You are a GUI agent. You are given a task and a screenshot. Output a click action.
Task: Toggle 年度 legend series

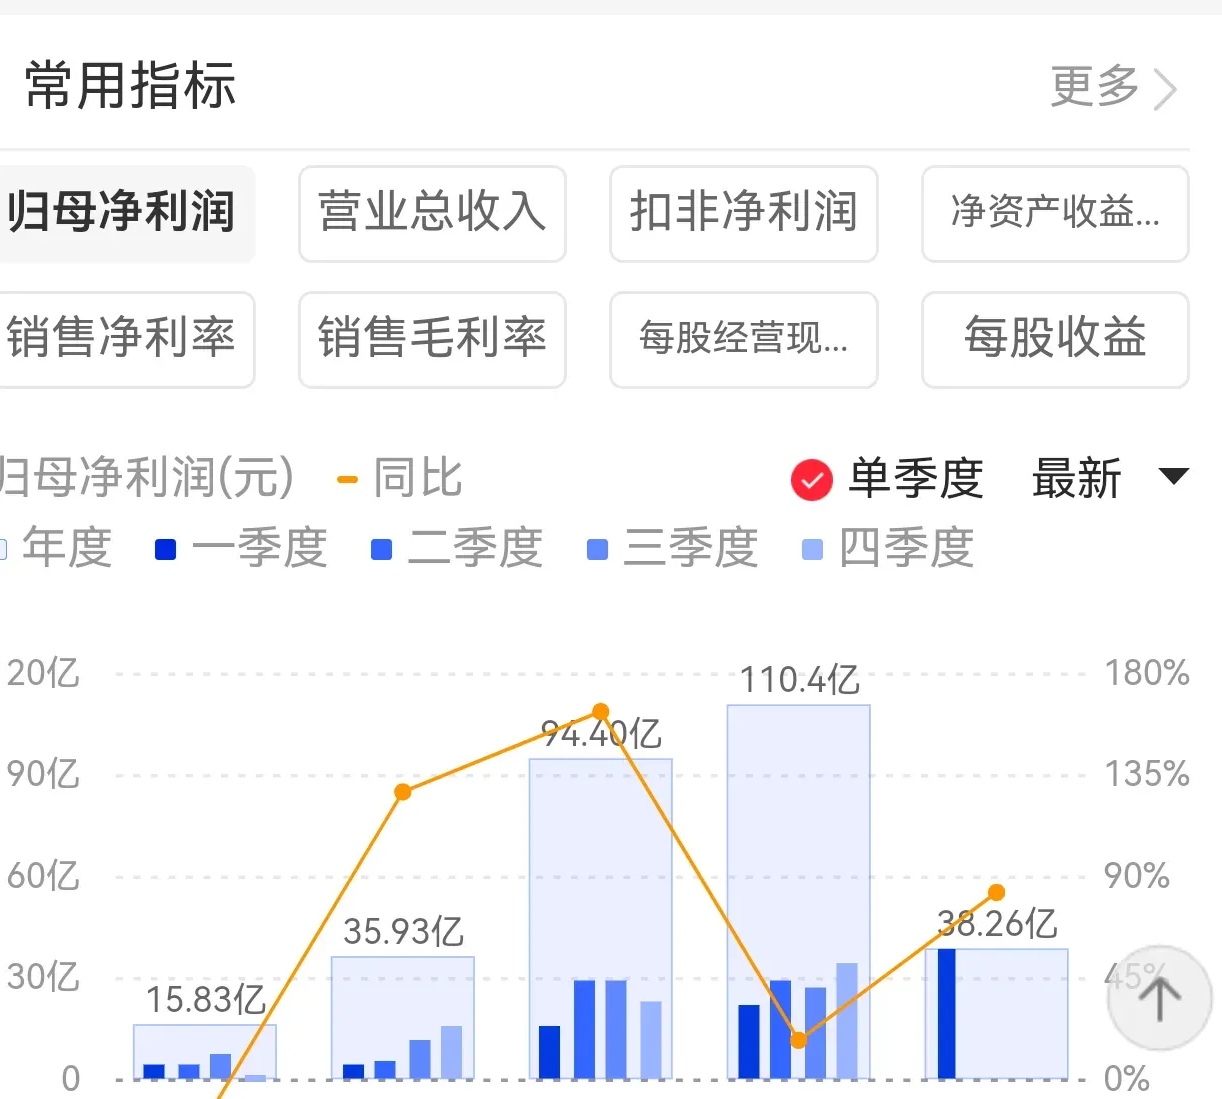click(x=56, y=548)
